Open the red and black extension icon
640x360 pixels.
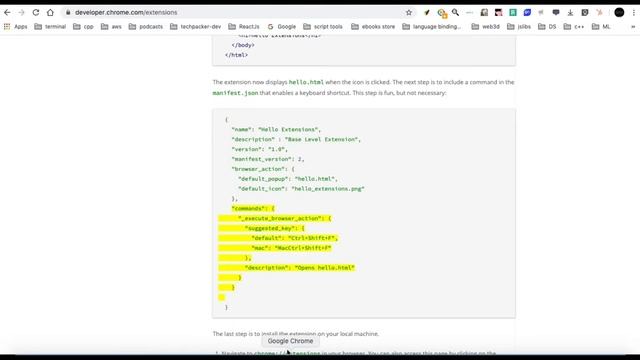[498, 13]
